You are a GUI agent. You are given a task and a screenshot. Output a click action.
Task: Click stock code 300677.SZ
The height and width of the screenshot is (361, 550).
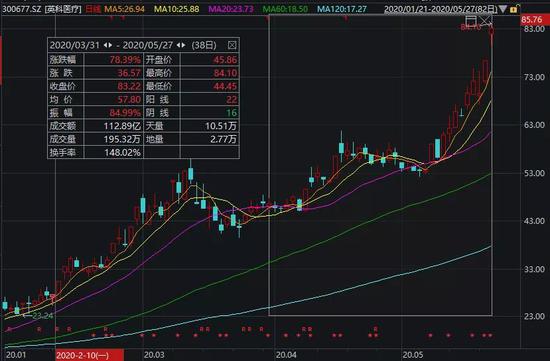pyautogui.click(x=21, y=9)
